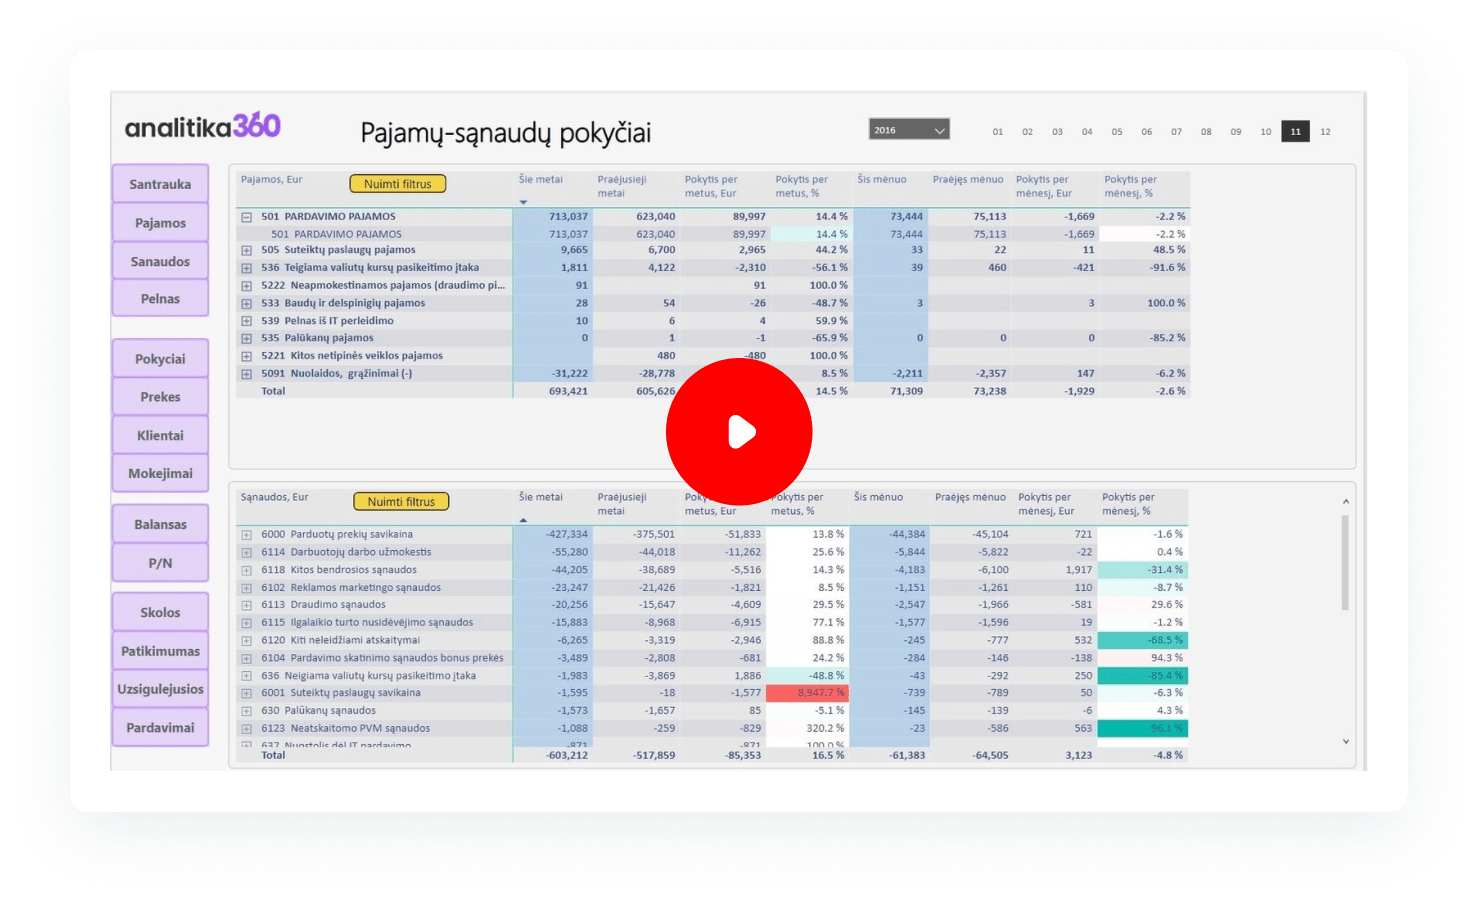Click the P/N sidebar button
The width and height of the screenshot is (1478, 902).
tap(160, 563)
